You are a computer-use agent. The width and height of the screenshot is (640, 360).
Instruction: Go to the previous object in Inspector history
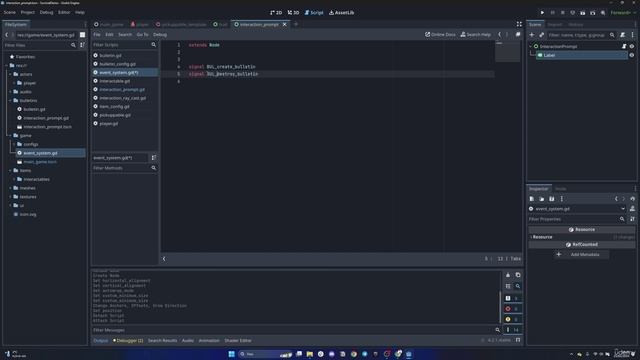click(616, 199)
